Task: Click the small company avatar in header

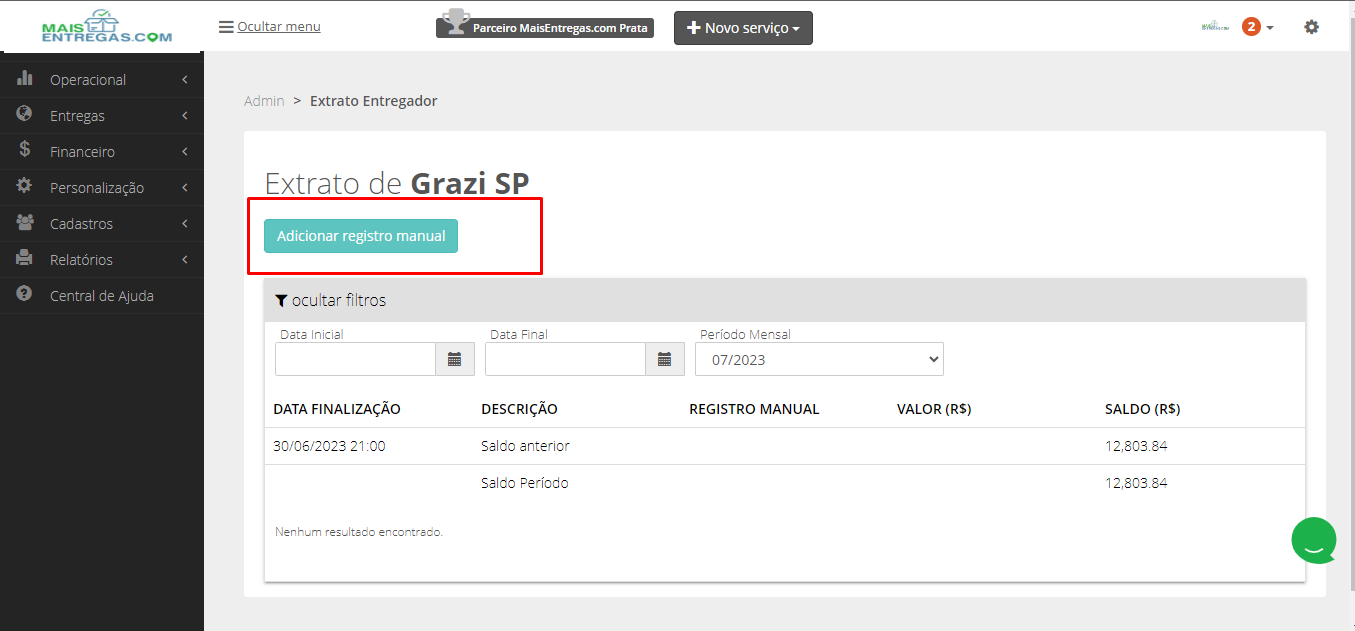Action: [x=1215, y=27]
